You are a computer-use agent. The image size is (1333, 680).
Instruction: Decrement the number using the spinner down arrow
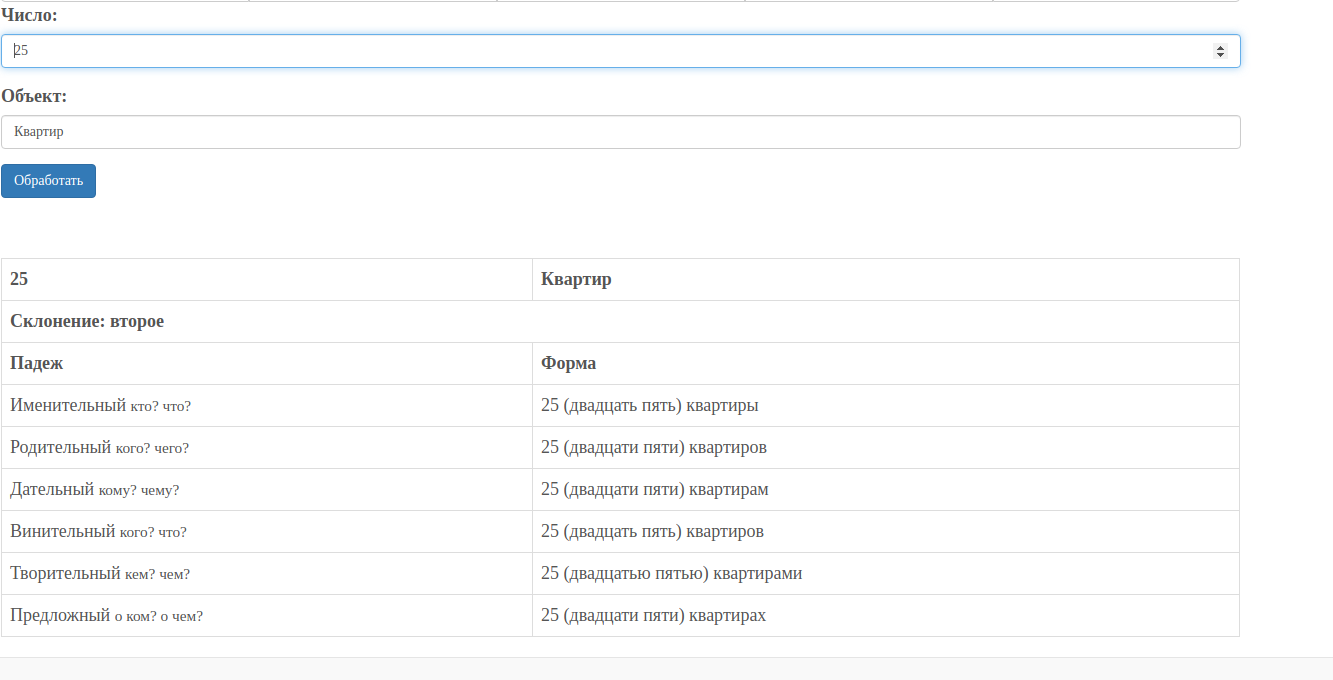click(1222, 56)
